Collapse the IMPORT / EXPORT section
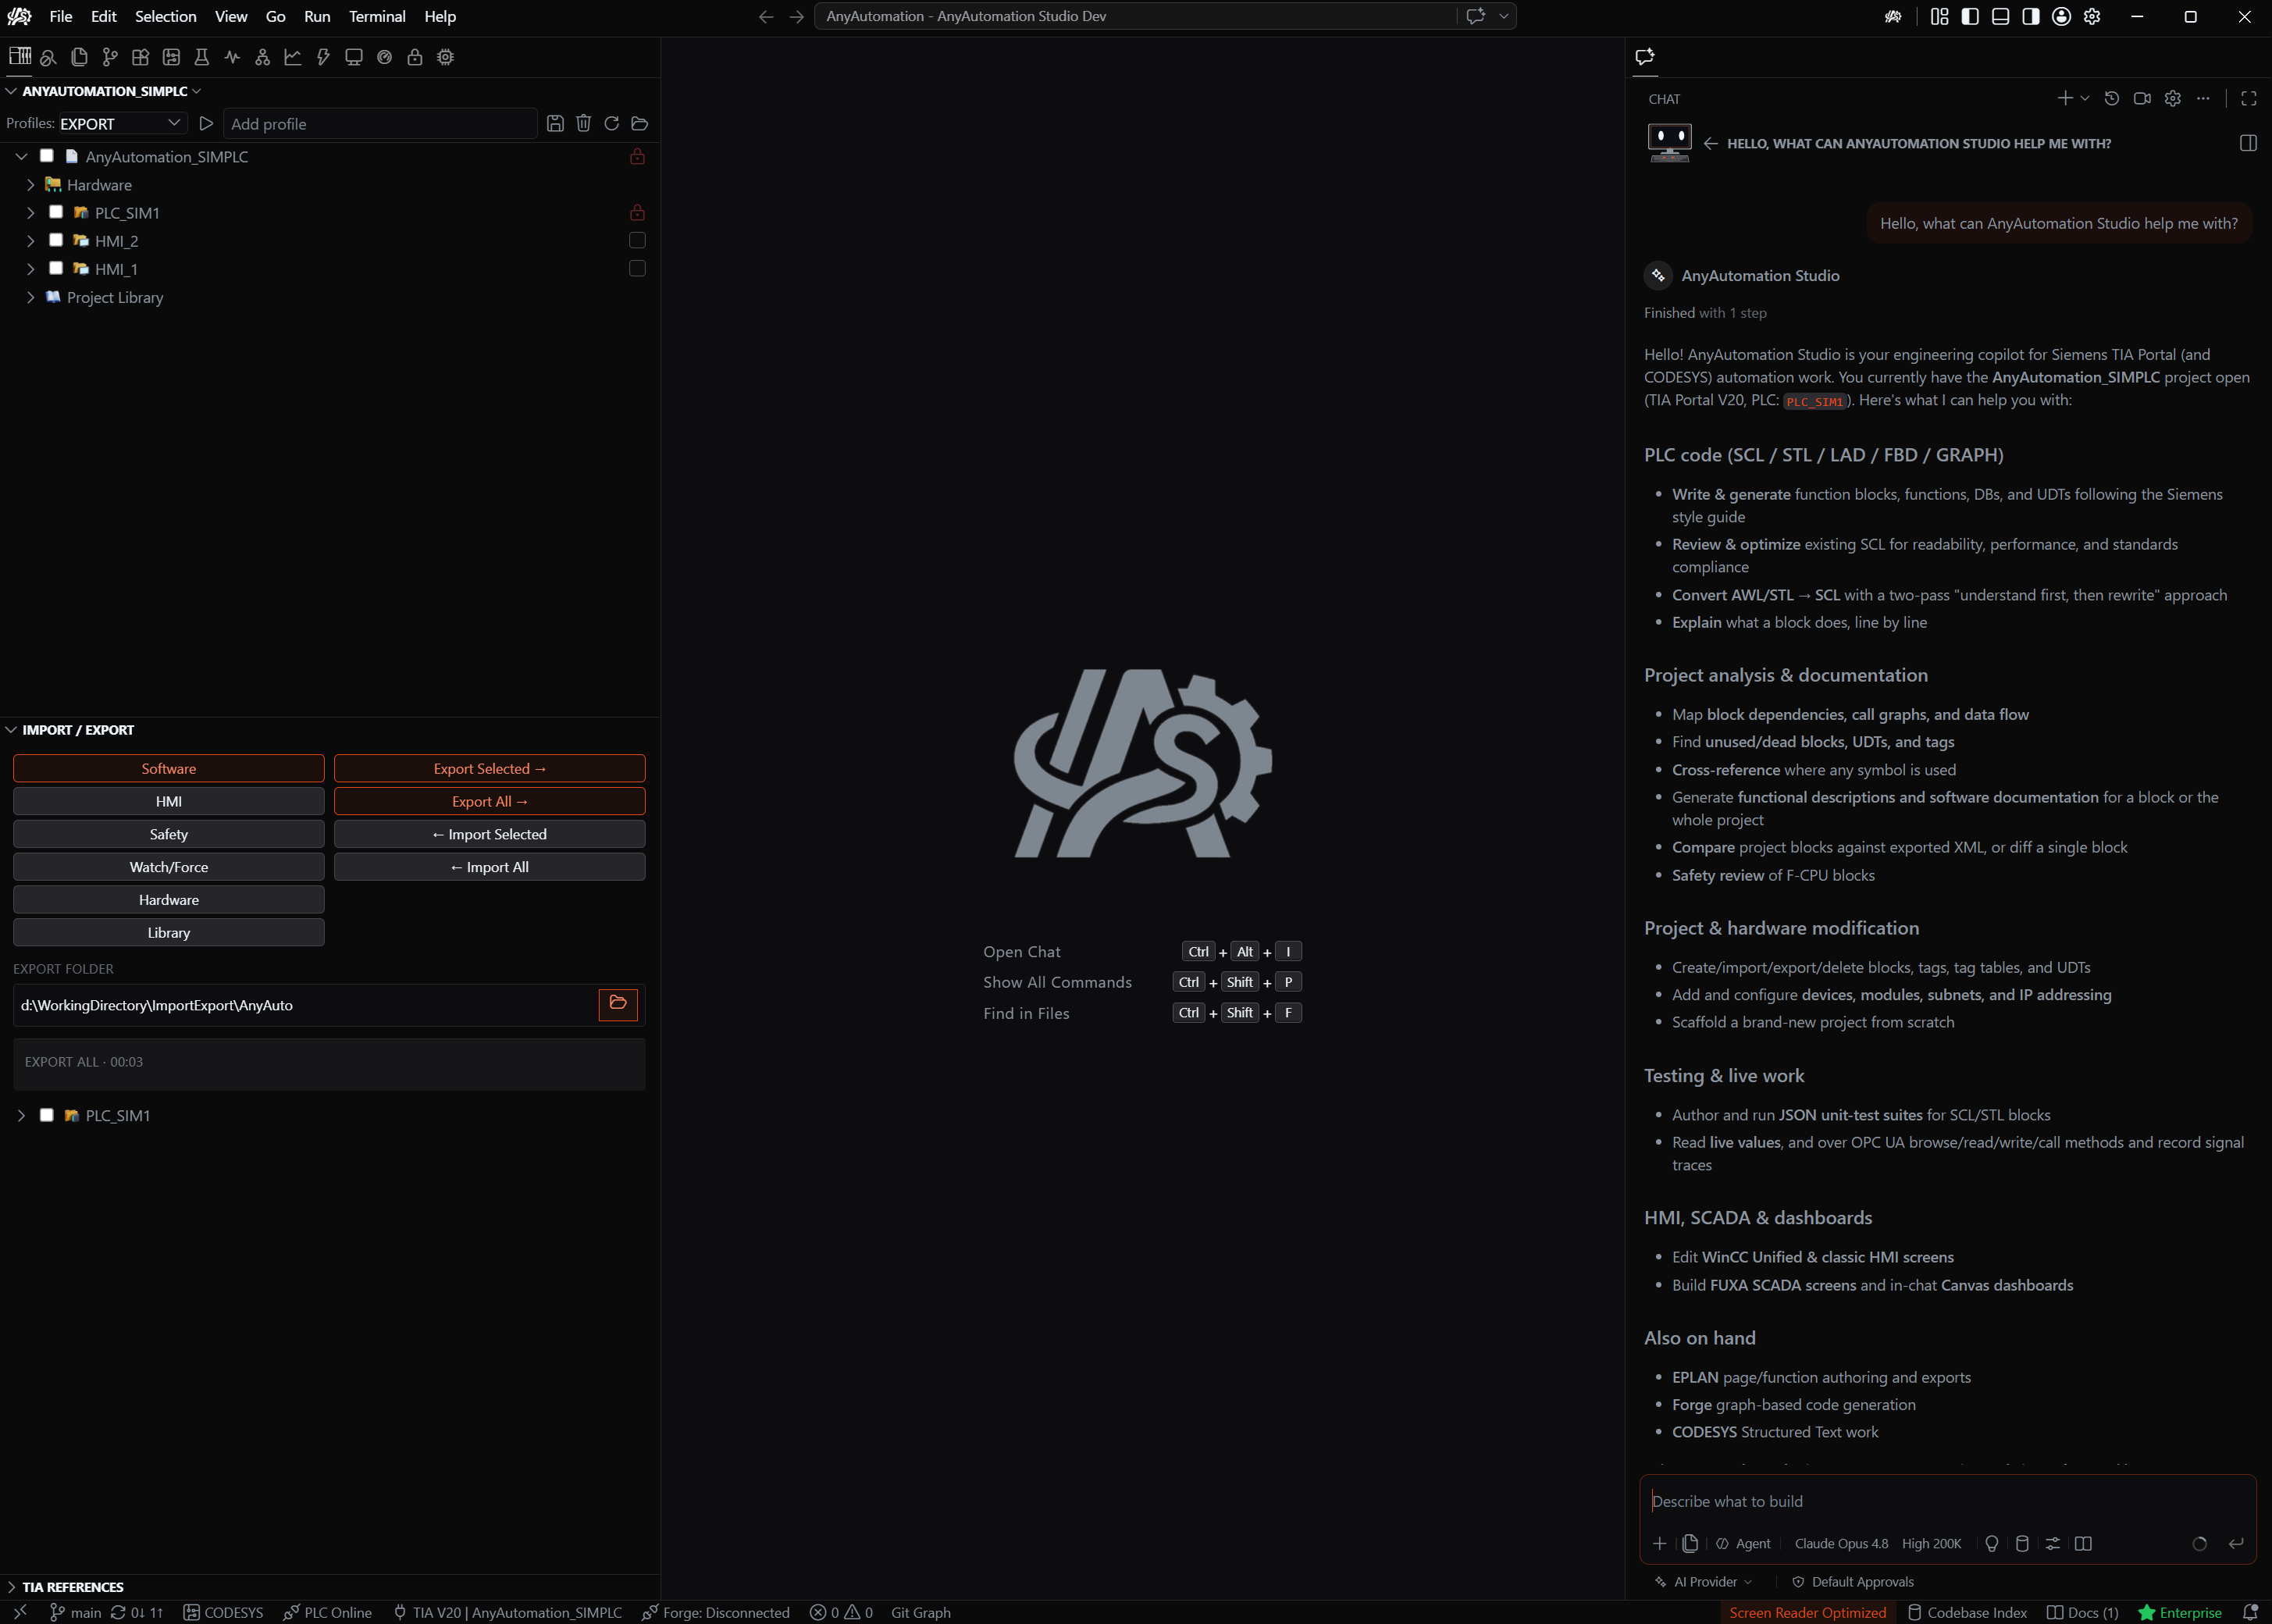2272x1624 pixels. (11, 730)
